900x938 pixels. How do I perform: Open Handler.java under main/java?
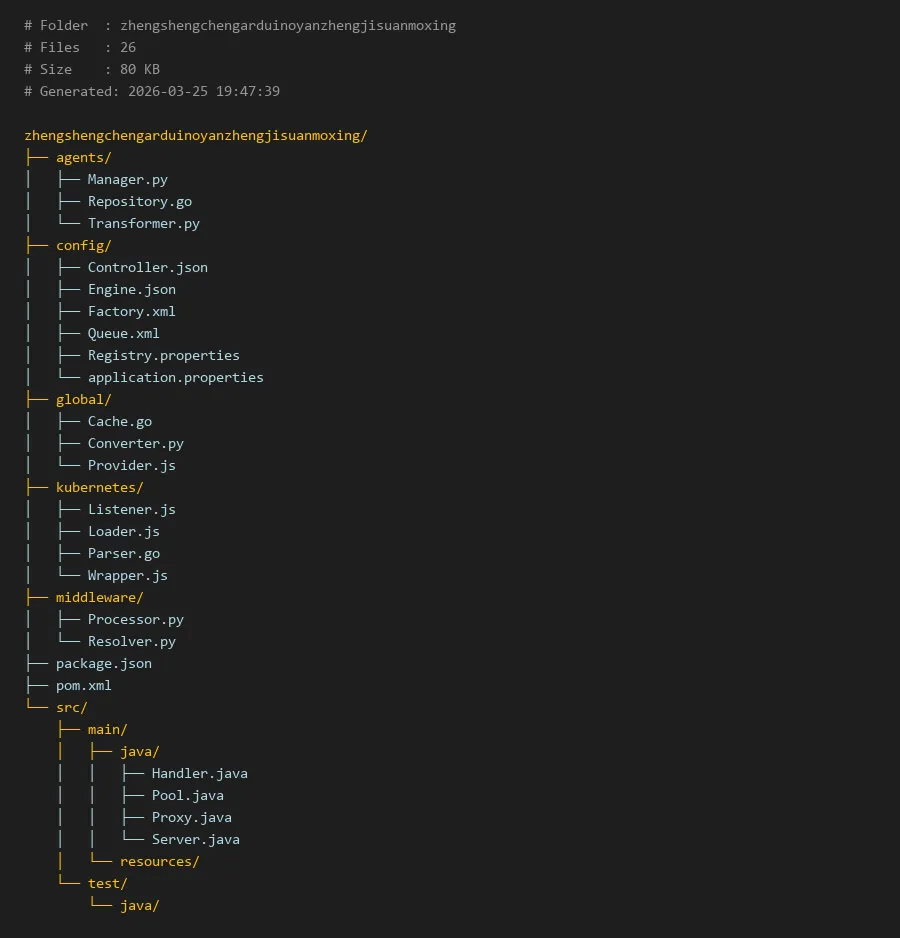click(x=199, y=773)
